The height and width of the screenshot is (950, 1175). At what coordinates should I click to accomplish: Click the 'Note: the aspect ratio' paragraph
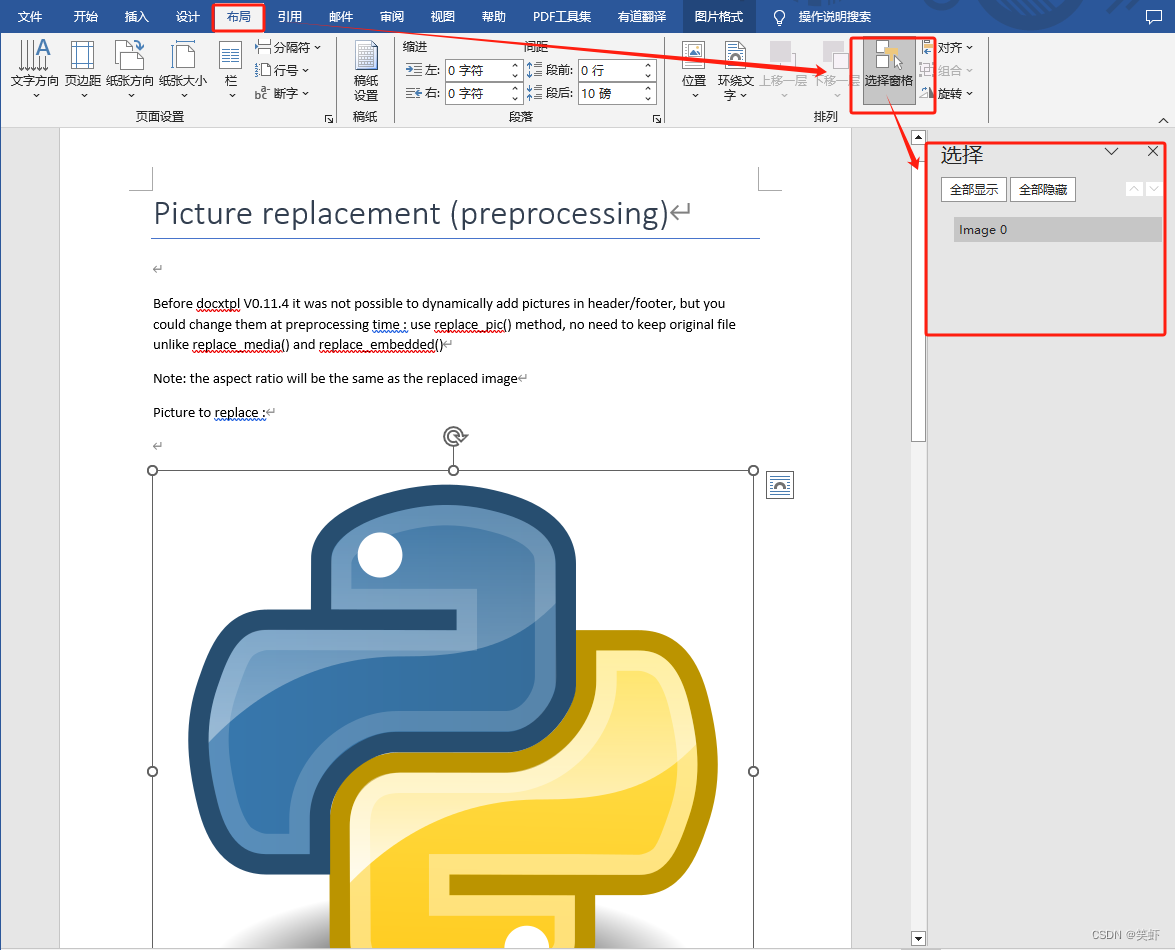point(335,378)
